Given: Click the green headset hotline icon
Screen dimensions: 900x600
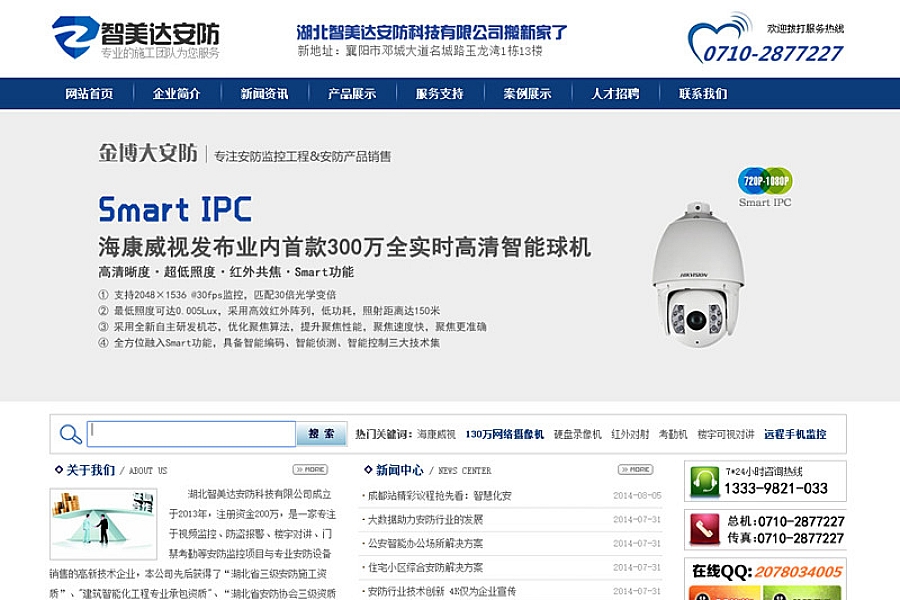Looking at the screenshot, I should (704, 481).
